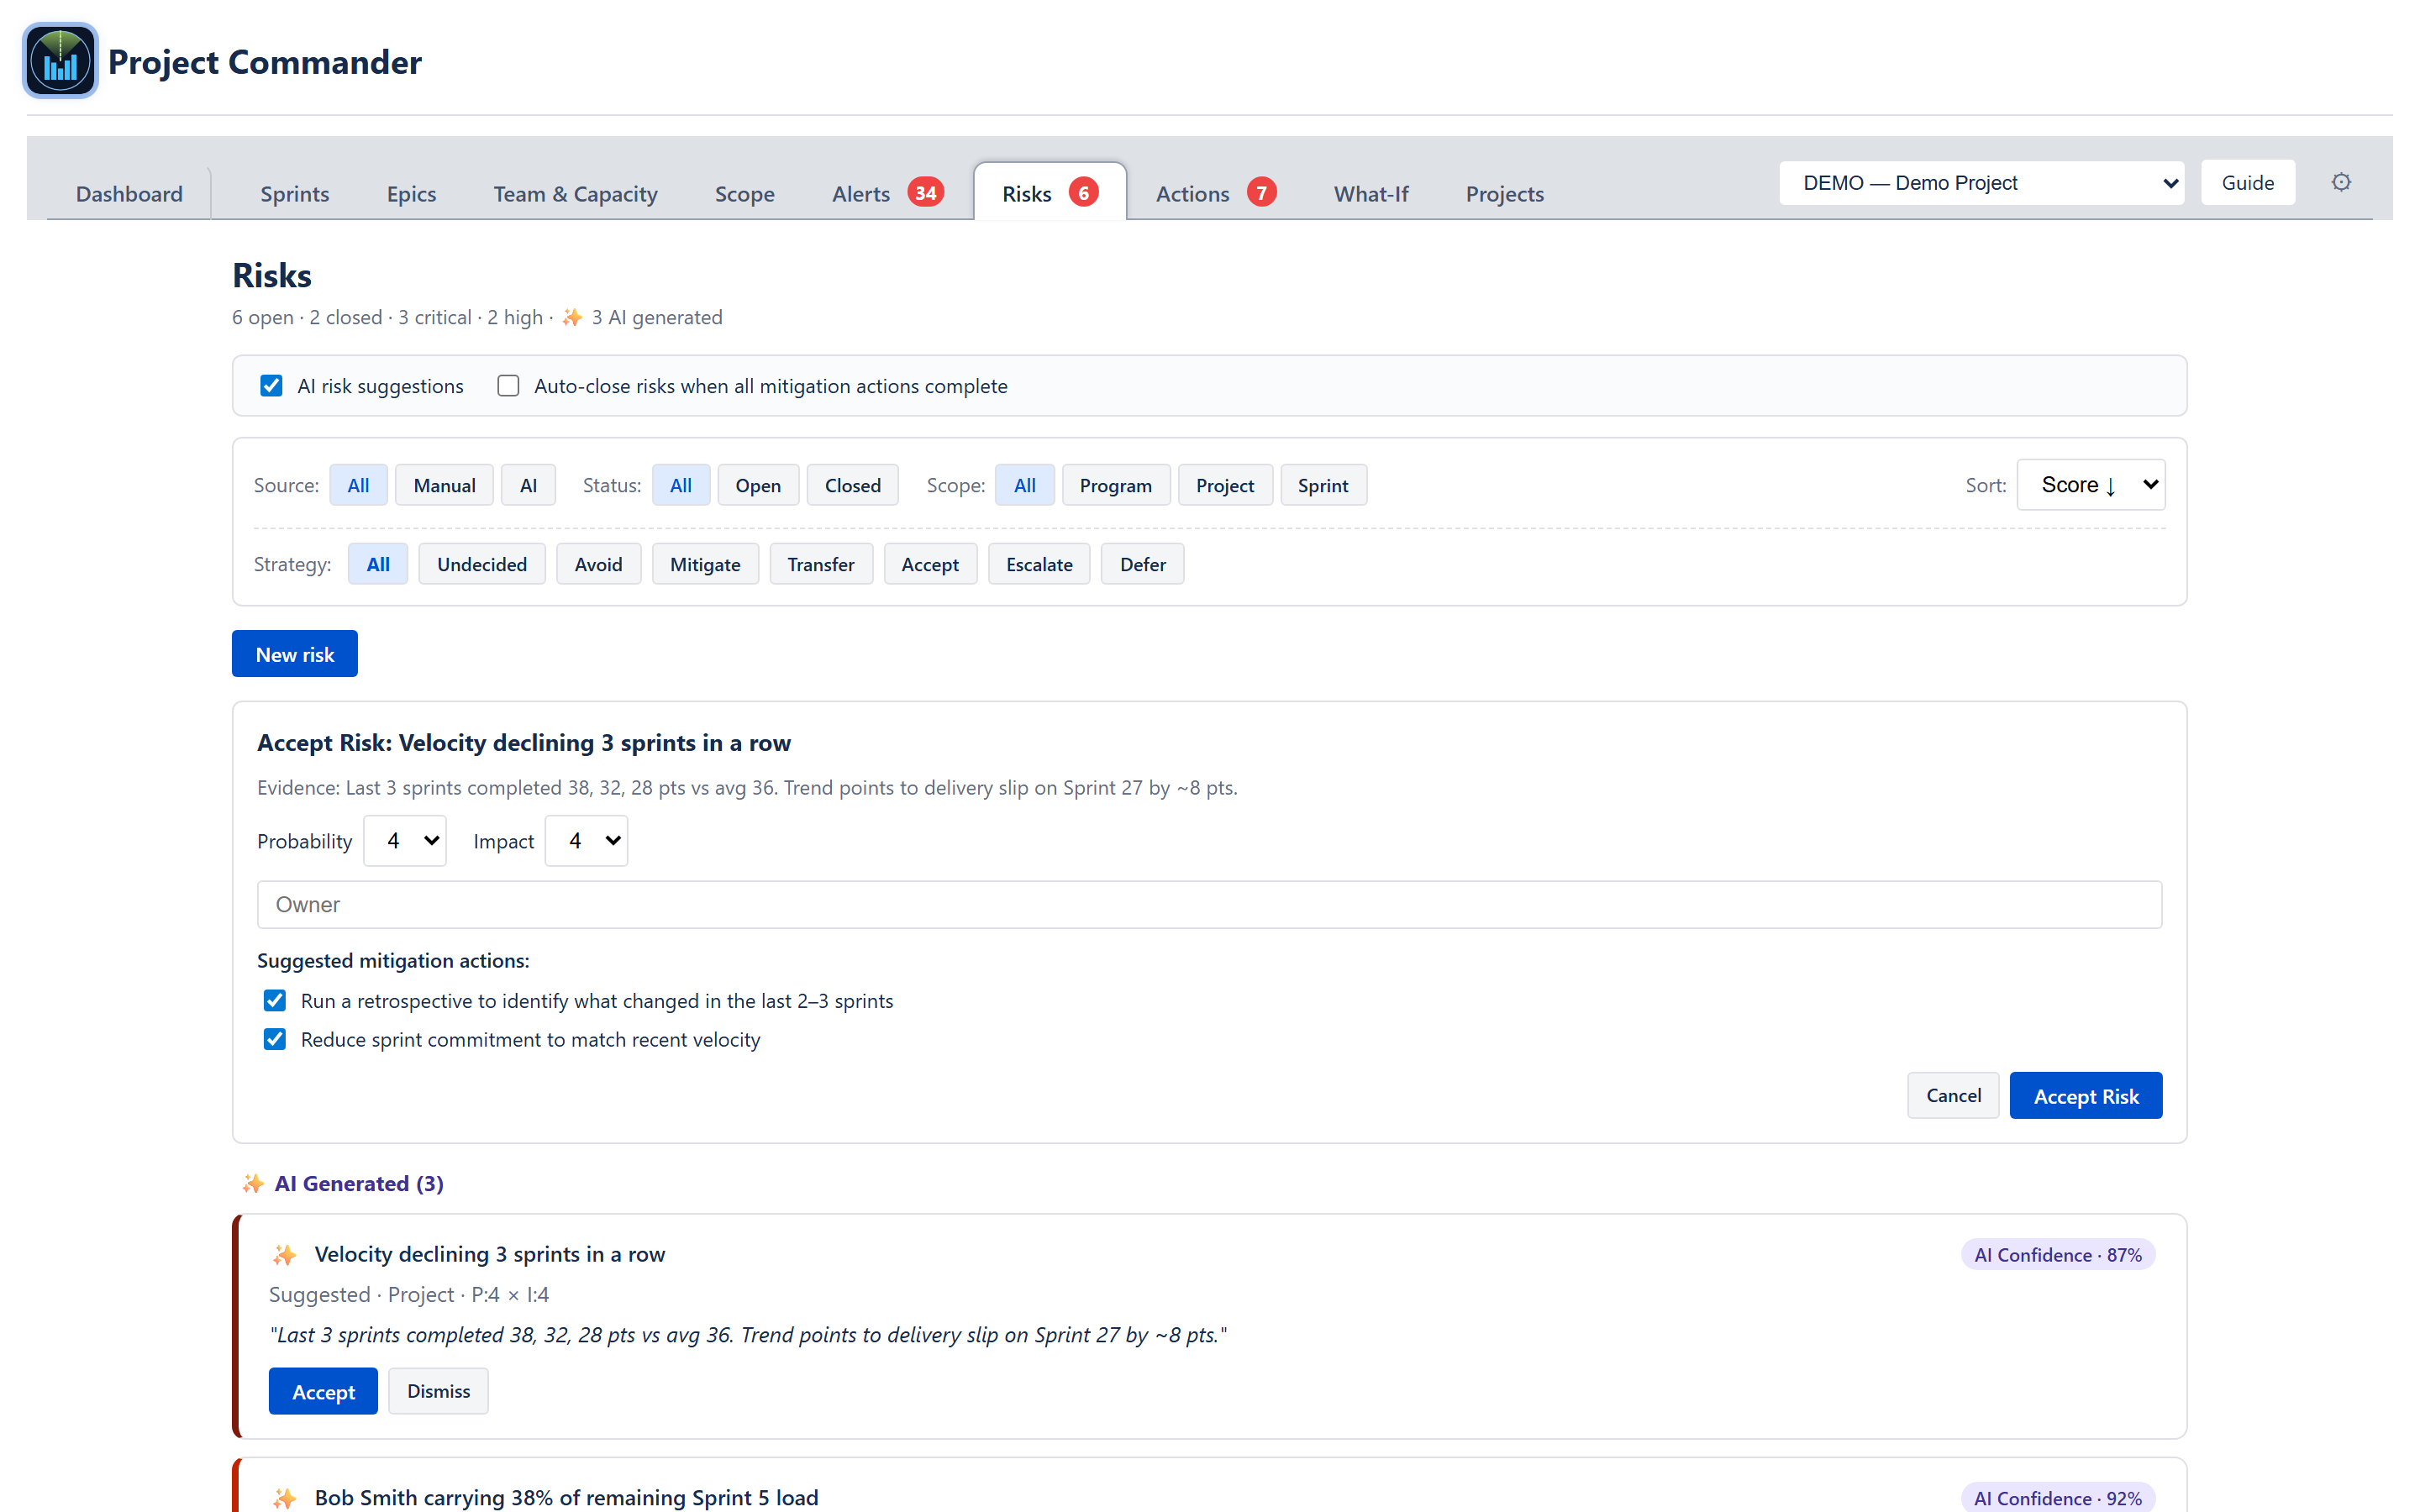This screenshot has height=1512, width=2420.
Task: Confirm with the Accept Risk button
Action: [x=2085, y=1095]
